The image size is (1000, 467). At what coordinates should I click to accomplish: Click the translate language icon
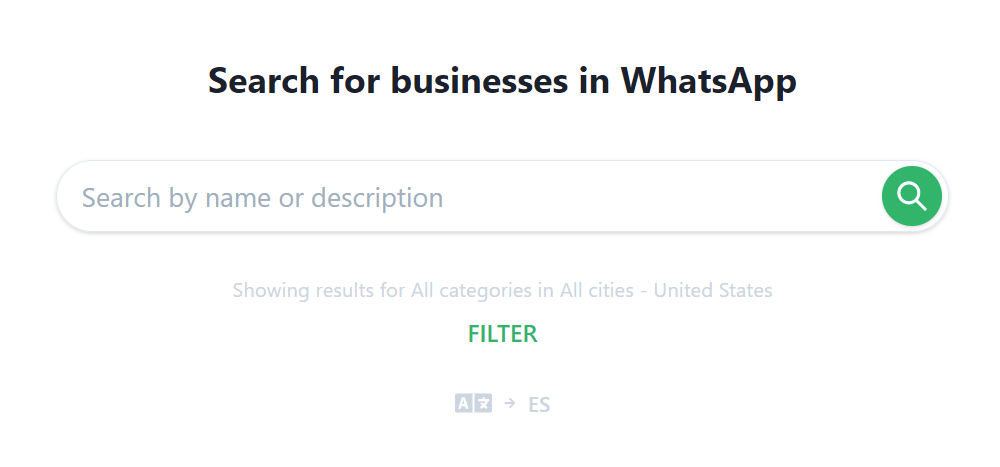[x=473, y=403]
